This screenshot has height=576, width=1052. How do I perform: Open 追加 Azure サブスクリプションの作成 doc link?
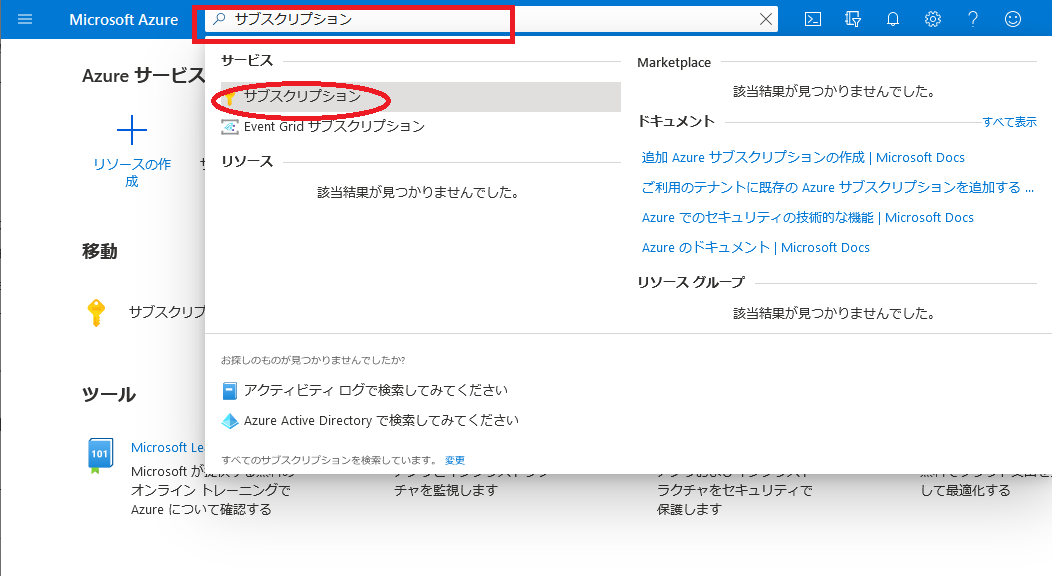click(x=803, y=158)
